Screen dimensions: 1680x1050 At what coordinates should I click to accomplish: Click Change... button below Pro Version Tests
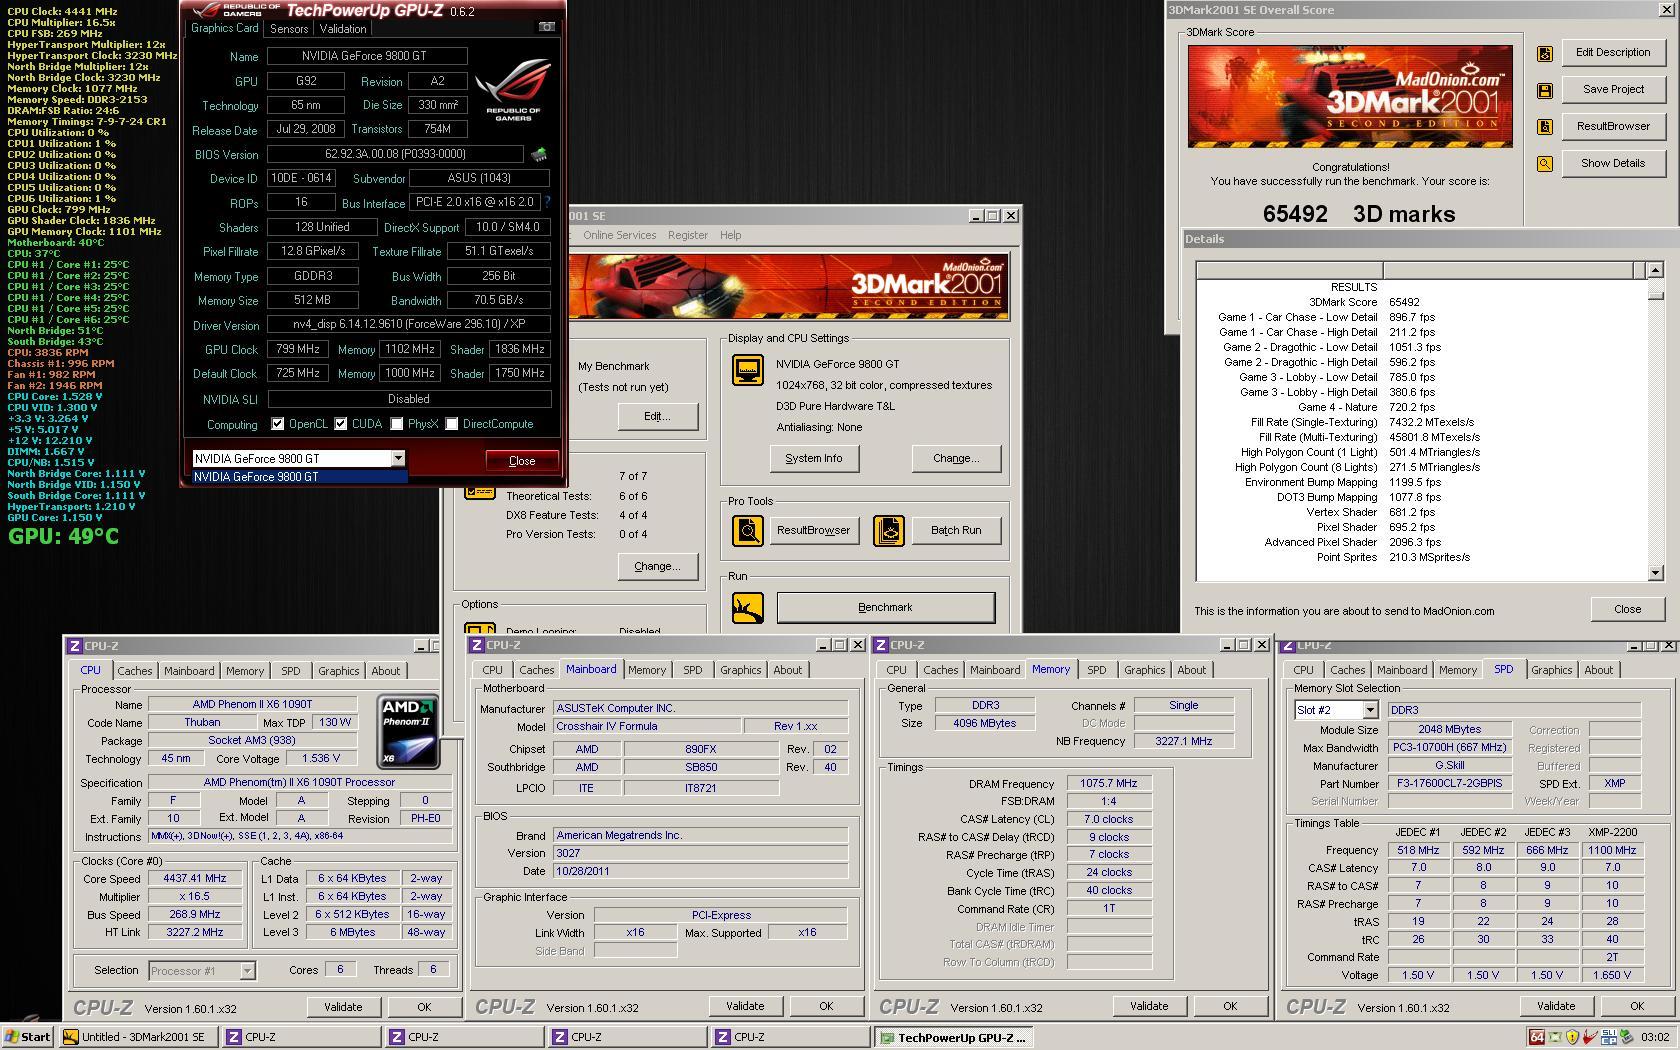pos(657,567)
